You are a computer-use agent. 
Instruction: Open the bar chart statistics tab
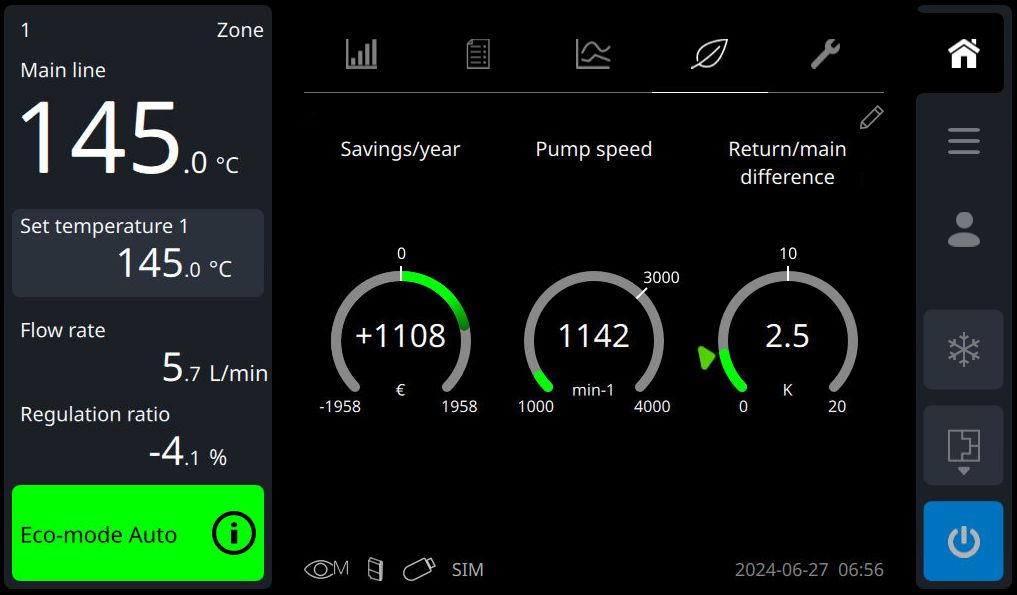(x=361, y=54)
